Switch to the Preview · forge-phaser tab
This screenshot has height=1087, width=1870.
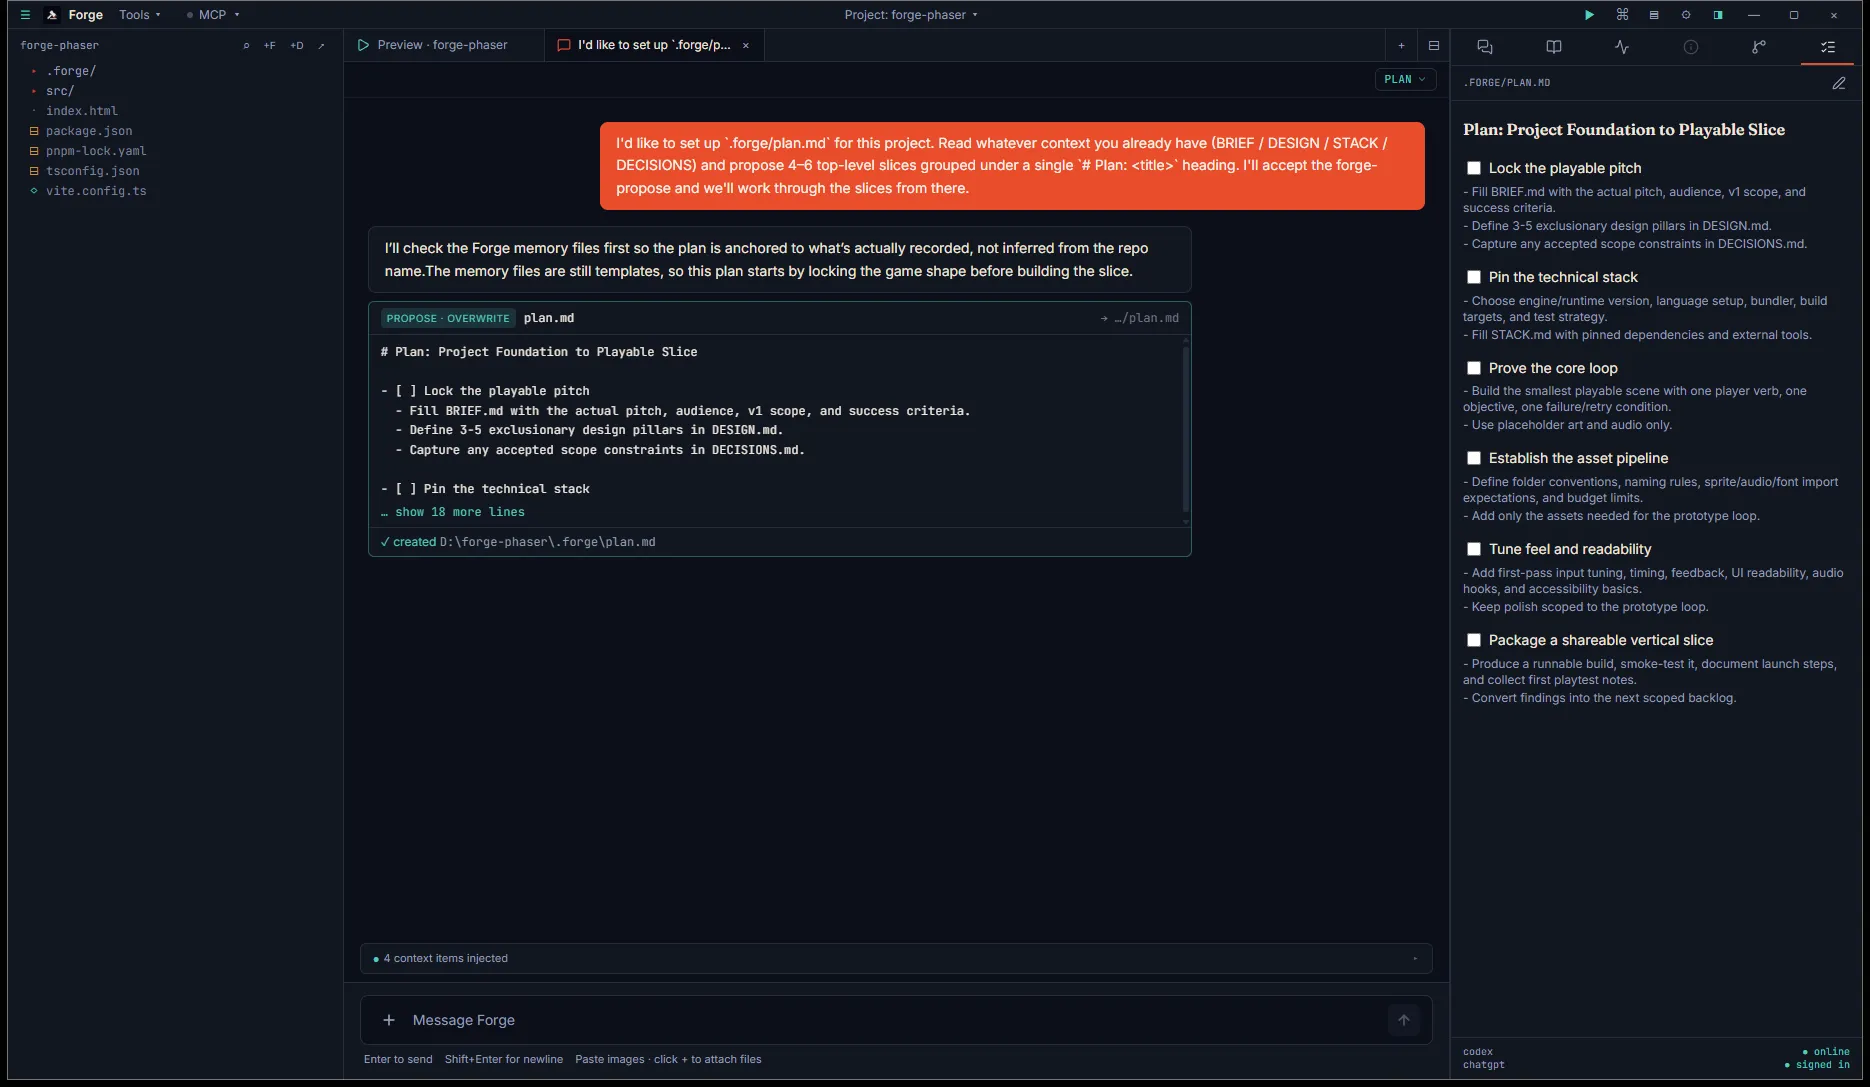443,45
